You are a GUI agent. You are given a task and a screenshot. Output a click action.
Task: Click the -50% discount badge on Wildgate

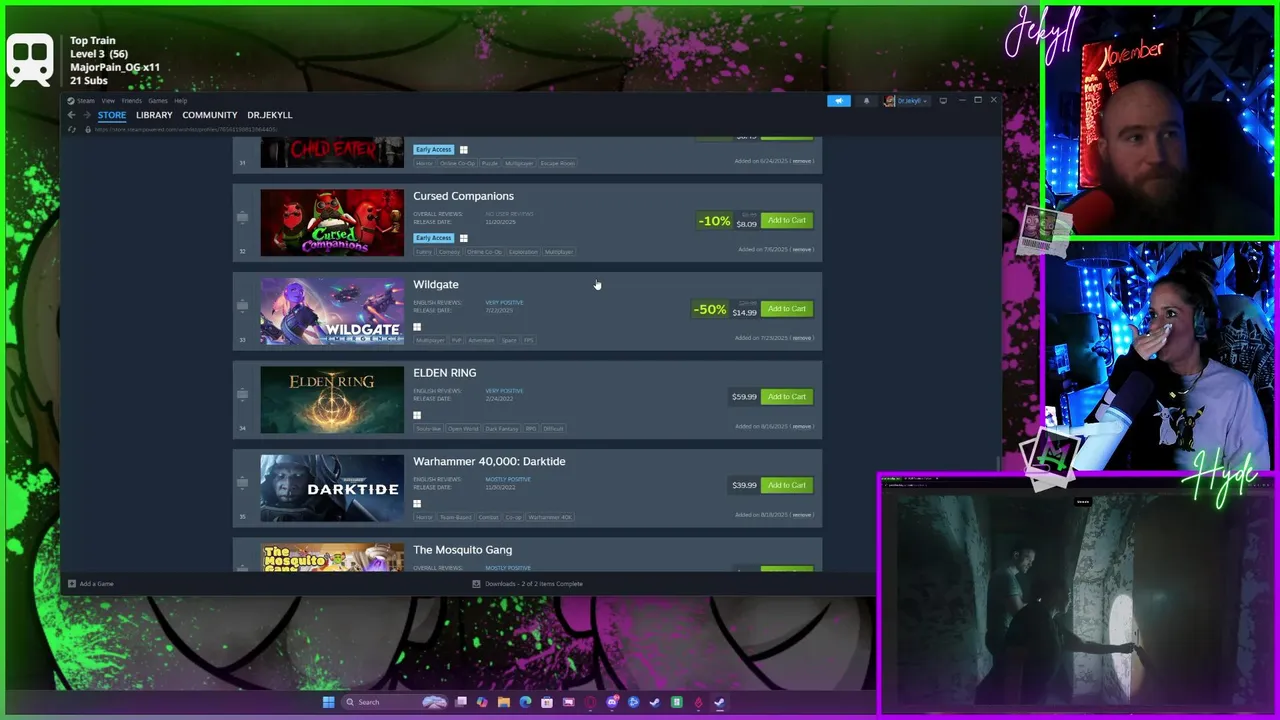click(x=710, y=309)
